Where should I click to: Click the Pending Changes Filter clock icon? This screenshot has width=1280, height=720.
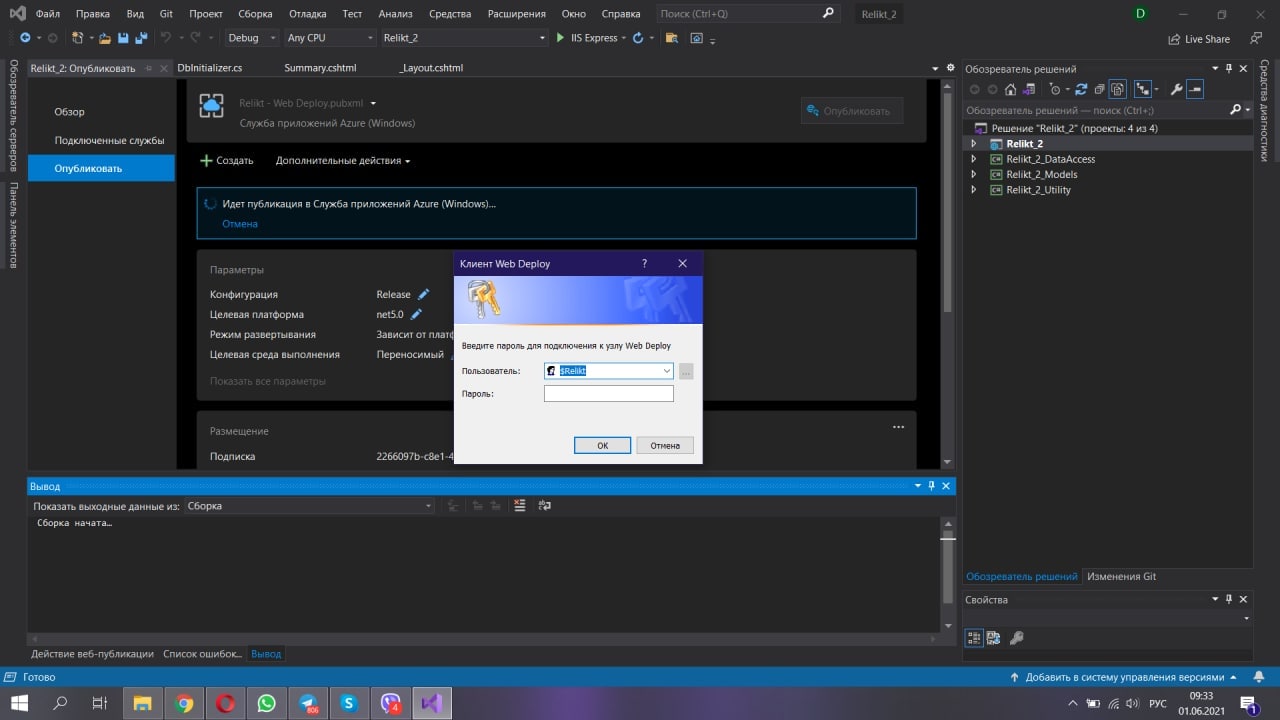coord(1055,89)
